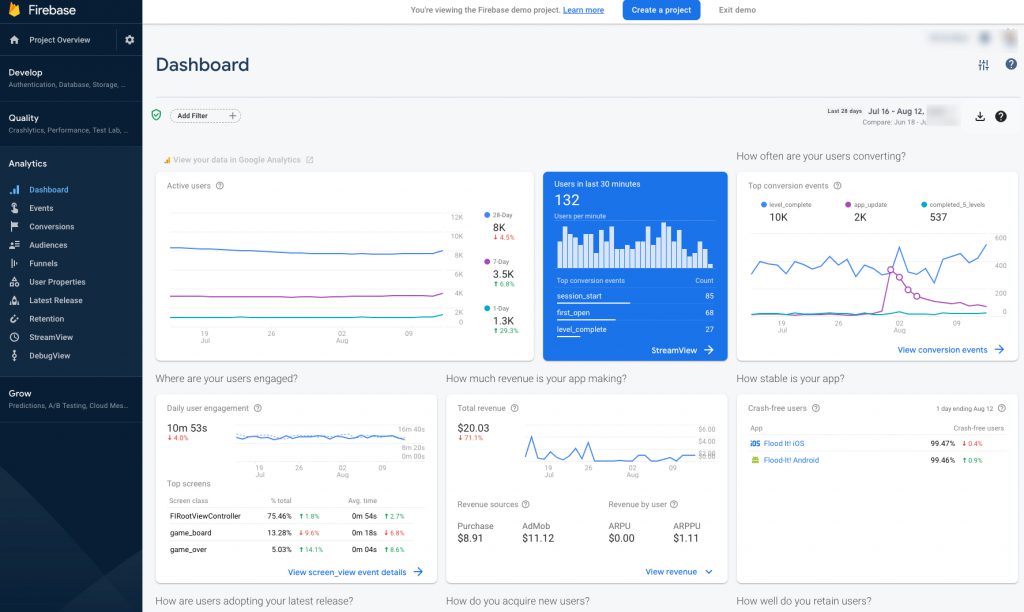Click the Funnels icon in sidebar
The height and width of the screenshot is (612, 1024).
point(14,263)
